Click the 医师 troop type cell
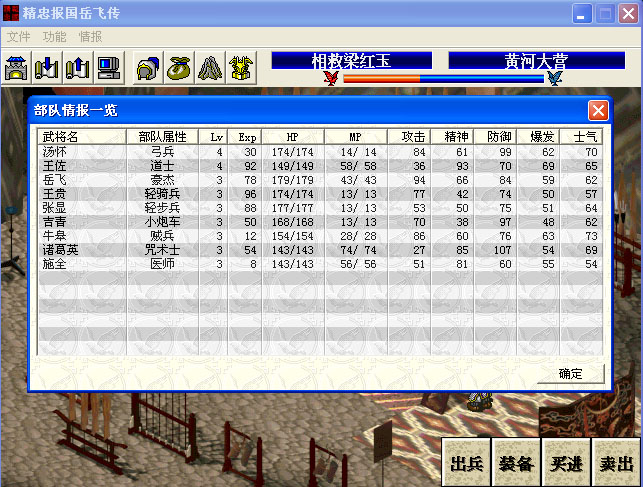Image resolution: width=643 pixels, height=487 pixels. point(162,264)
